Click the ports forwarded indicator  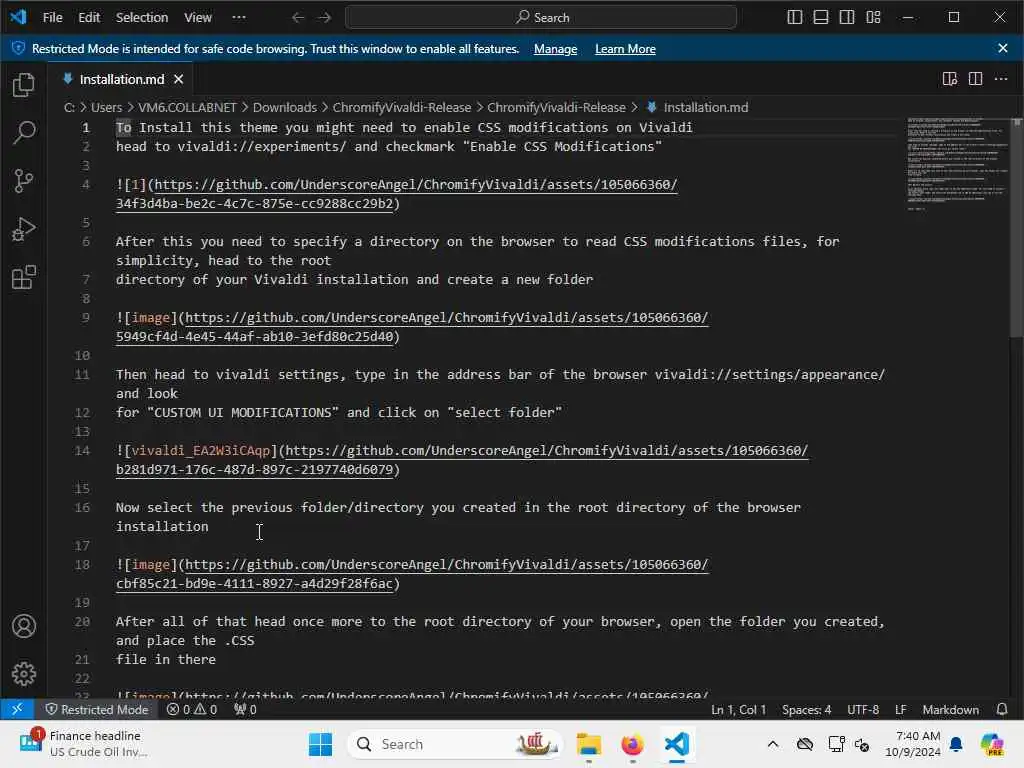pyautogui.click(x=245, y=709)
